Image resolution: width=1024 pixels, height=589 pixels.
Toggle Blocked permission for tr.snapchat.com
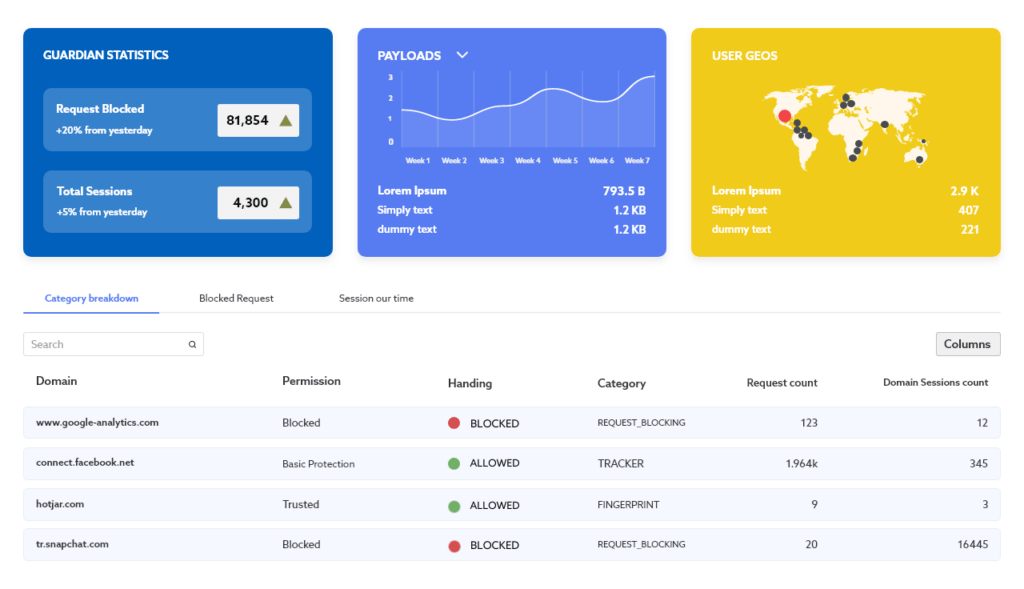tap(301, 545)
